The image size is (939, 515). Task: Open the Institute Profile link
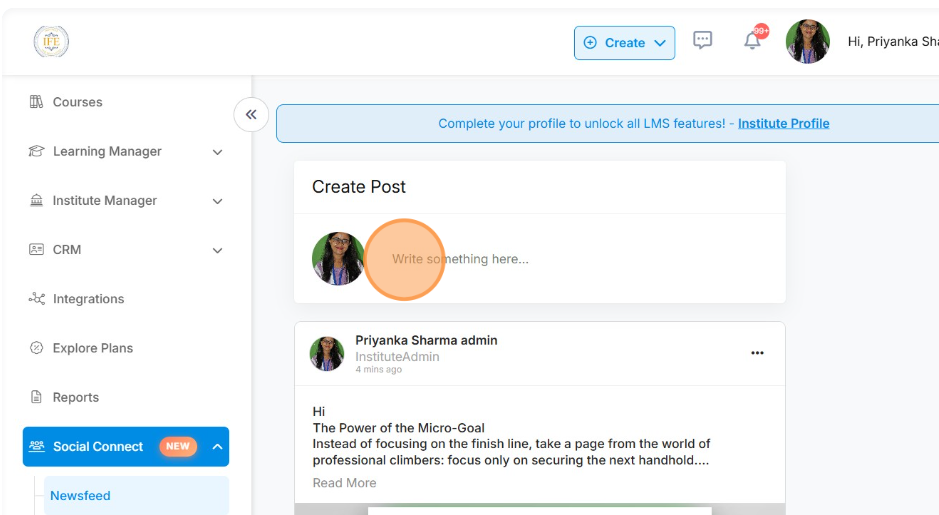(x=783, y=124)
